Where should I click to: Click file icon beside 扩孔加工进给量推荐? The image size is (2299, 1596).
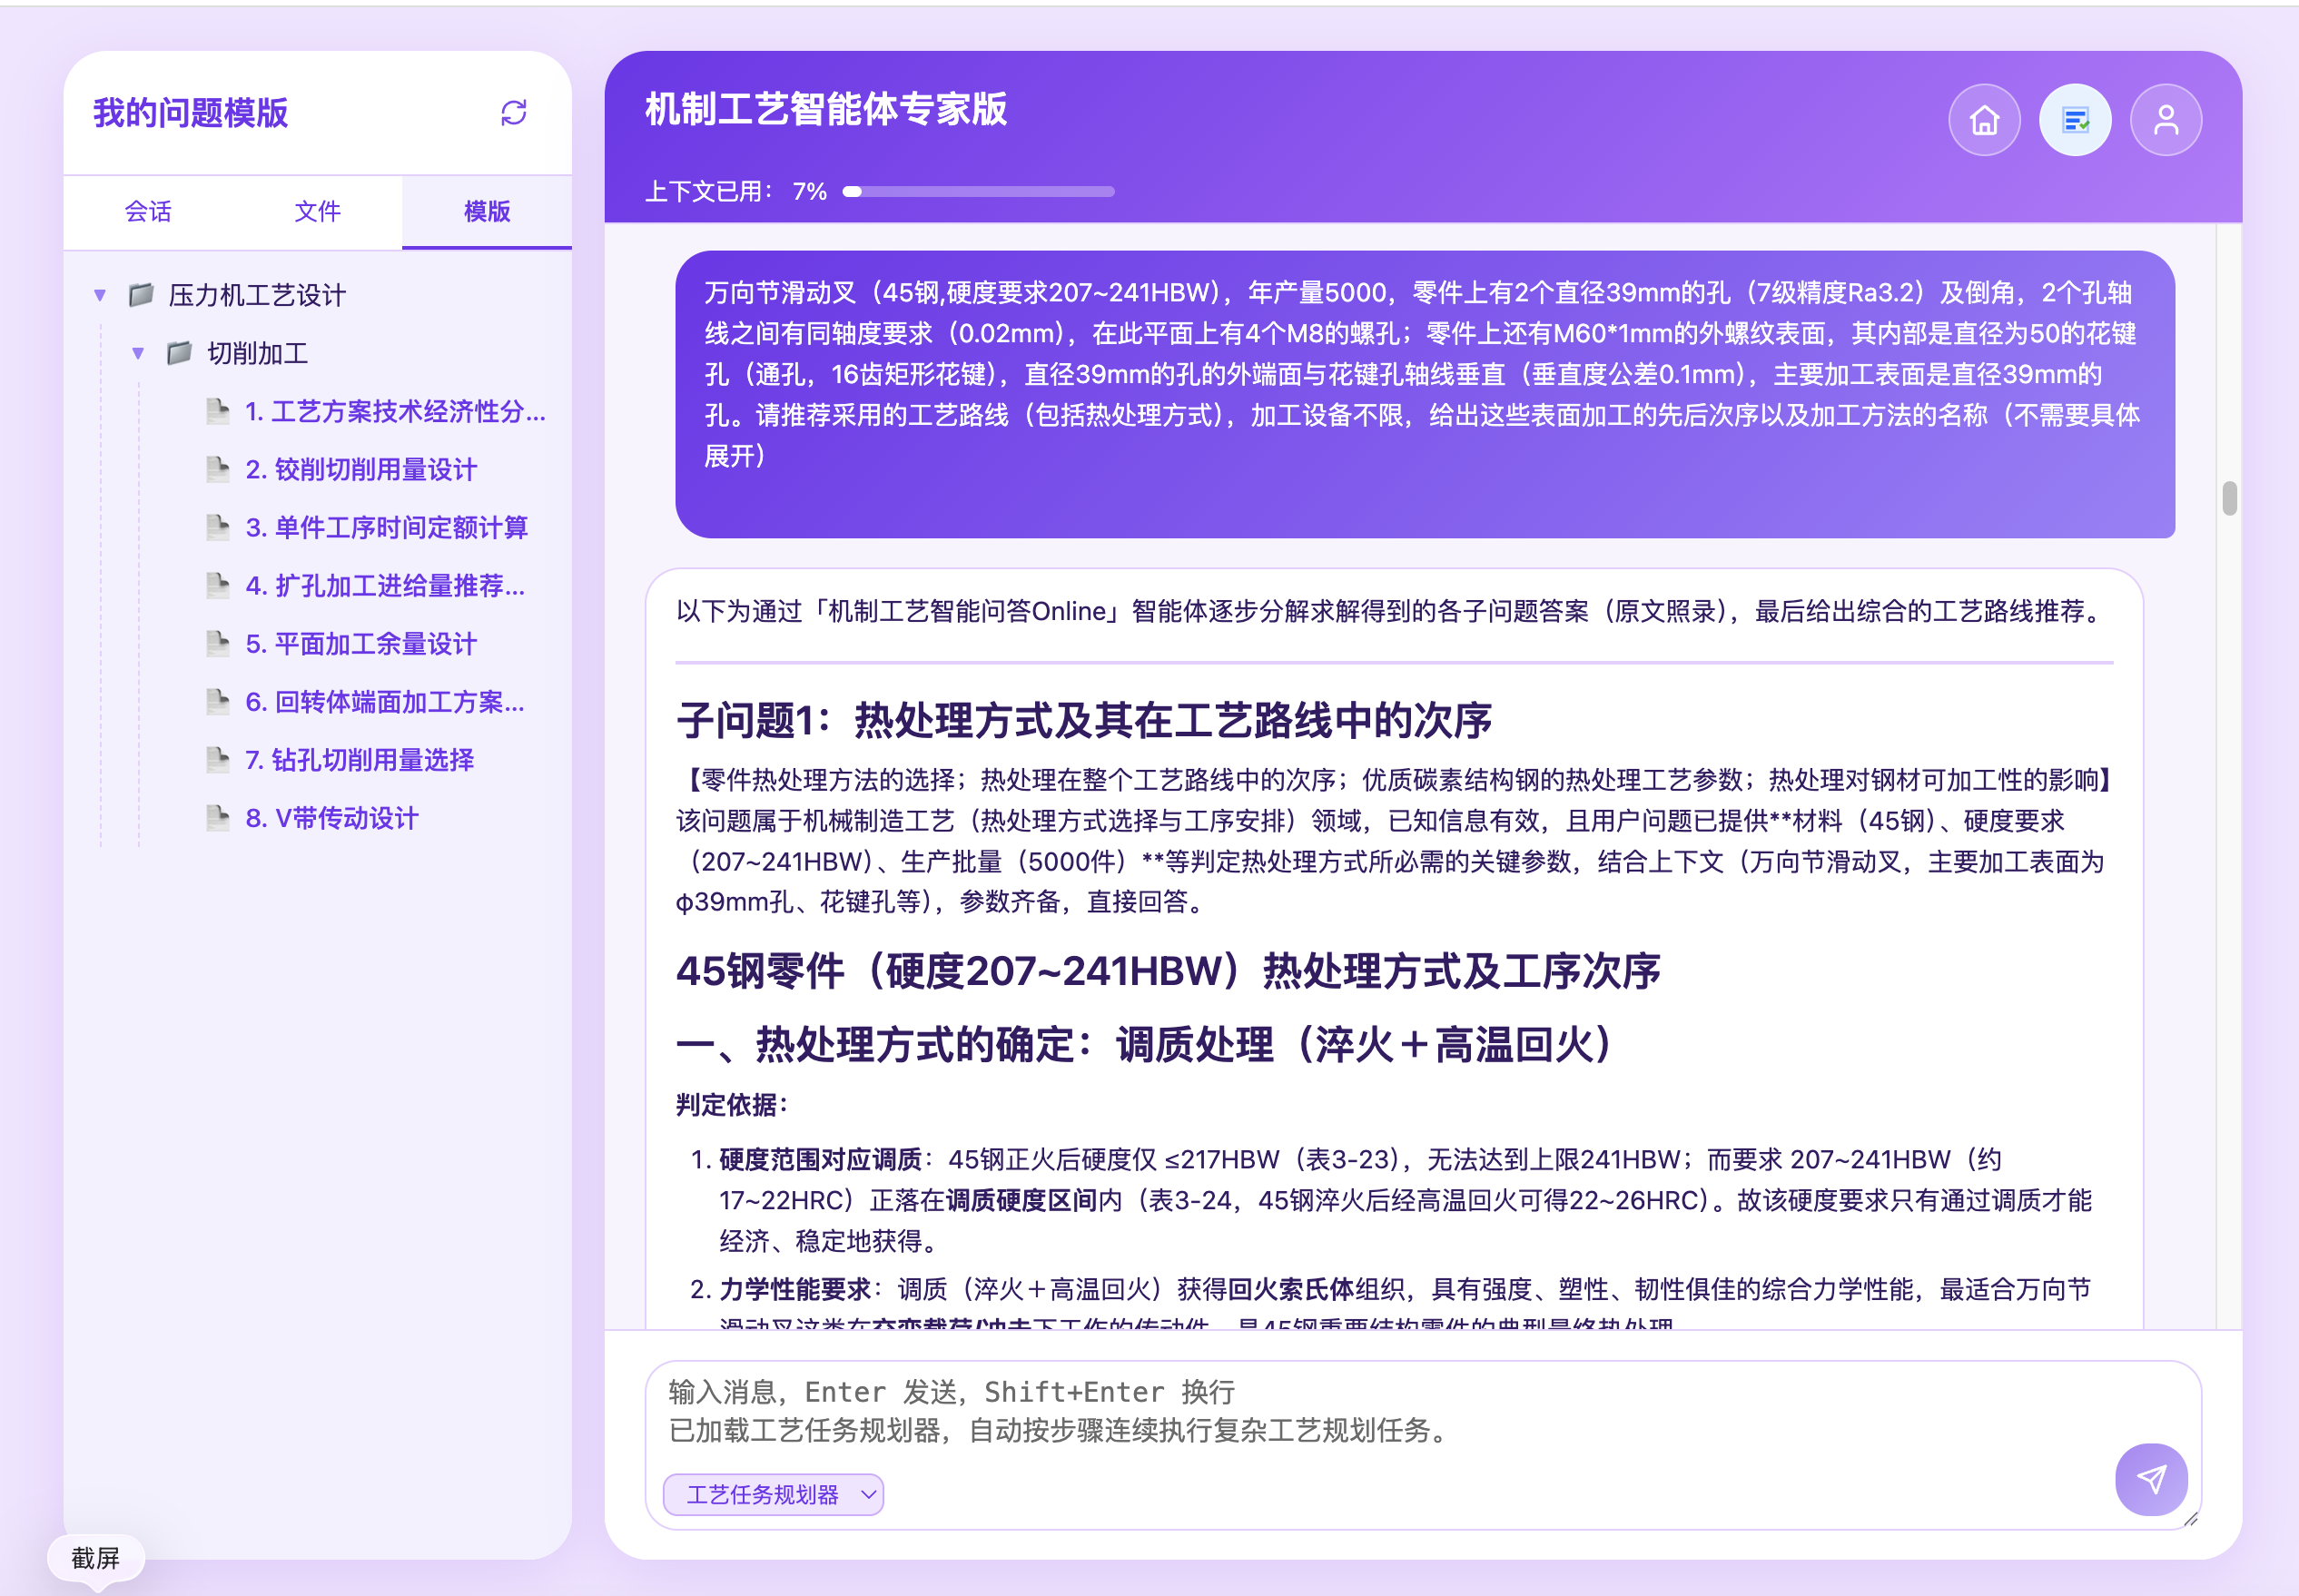[x=217, y=585]
